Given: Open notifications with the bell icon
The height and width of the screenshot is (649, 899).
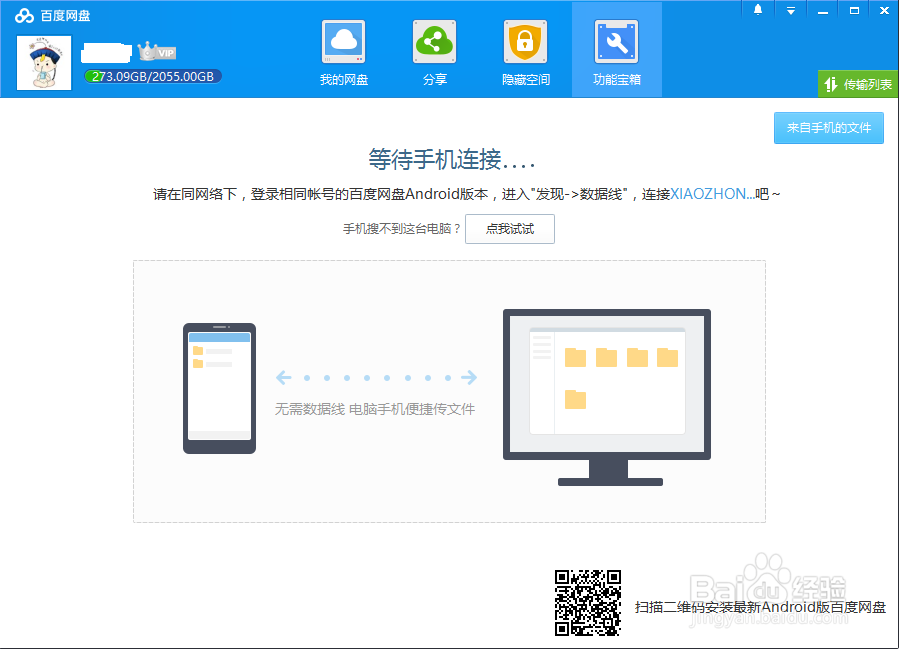Looking at the screenshot, I should (757, 9).
